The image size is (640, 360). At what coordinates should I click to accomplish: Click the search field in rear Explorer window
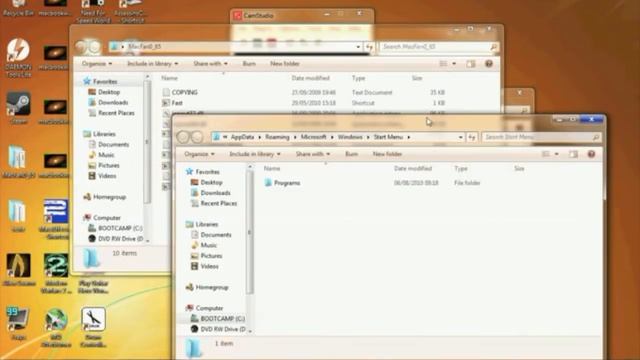pyautogui.click(x=439, y=47)
